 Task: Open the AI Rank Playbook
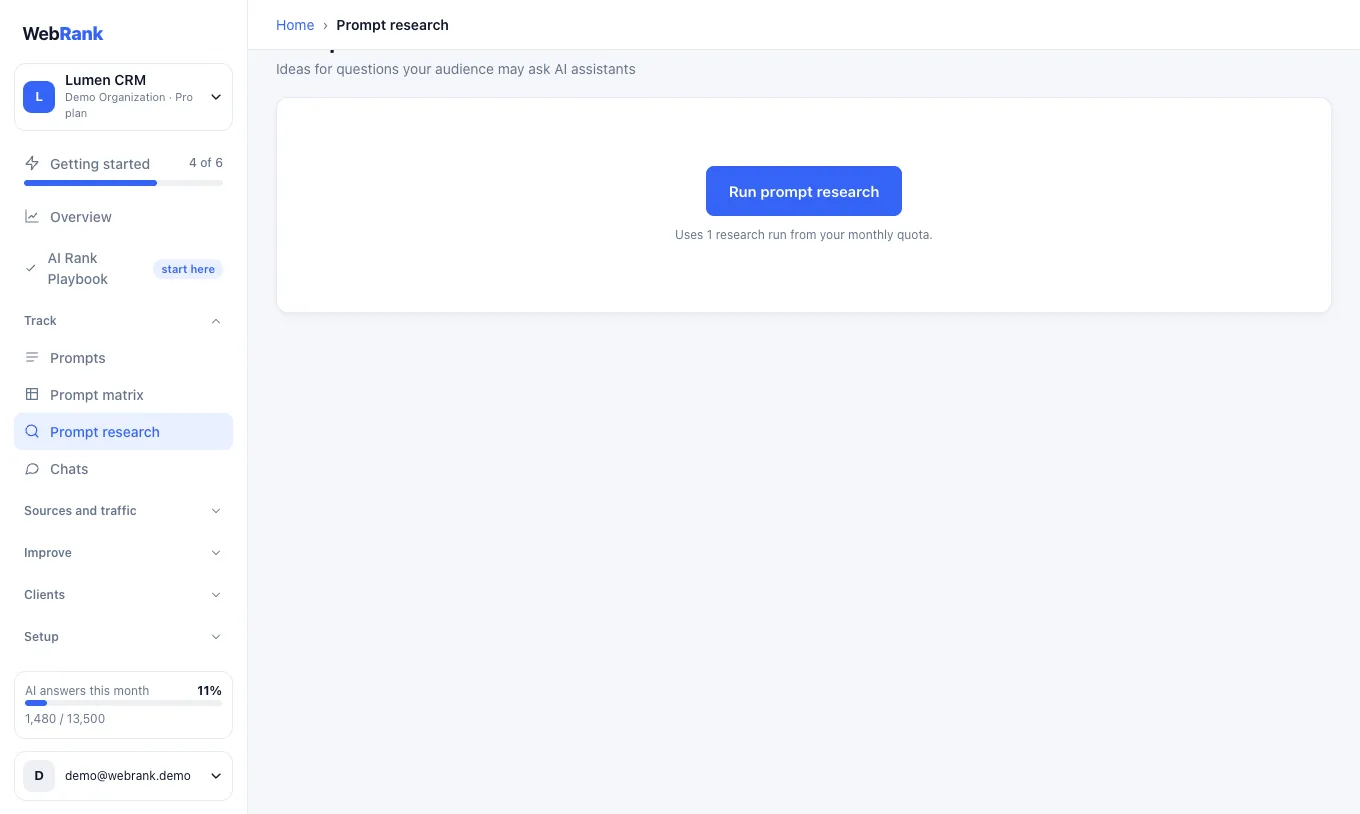click(123, 269)
